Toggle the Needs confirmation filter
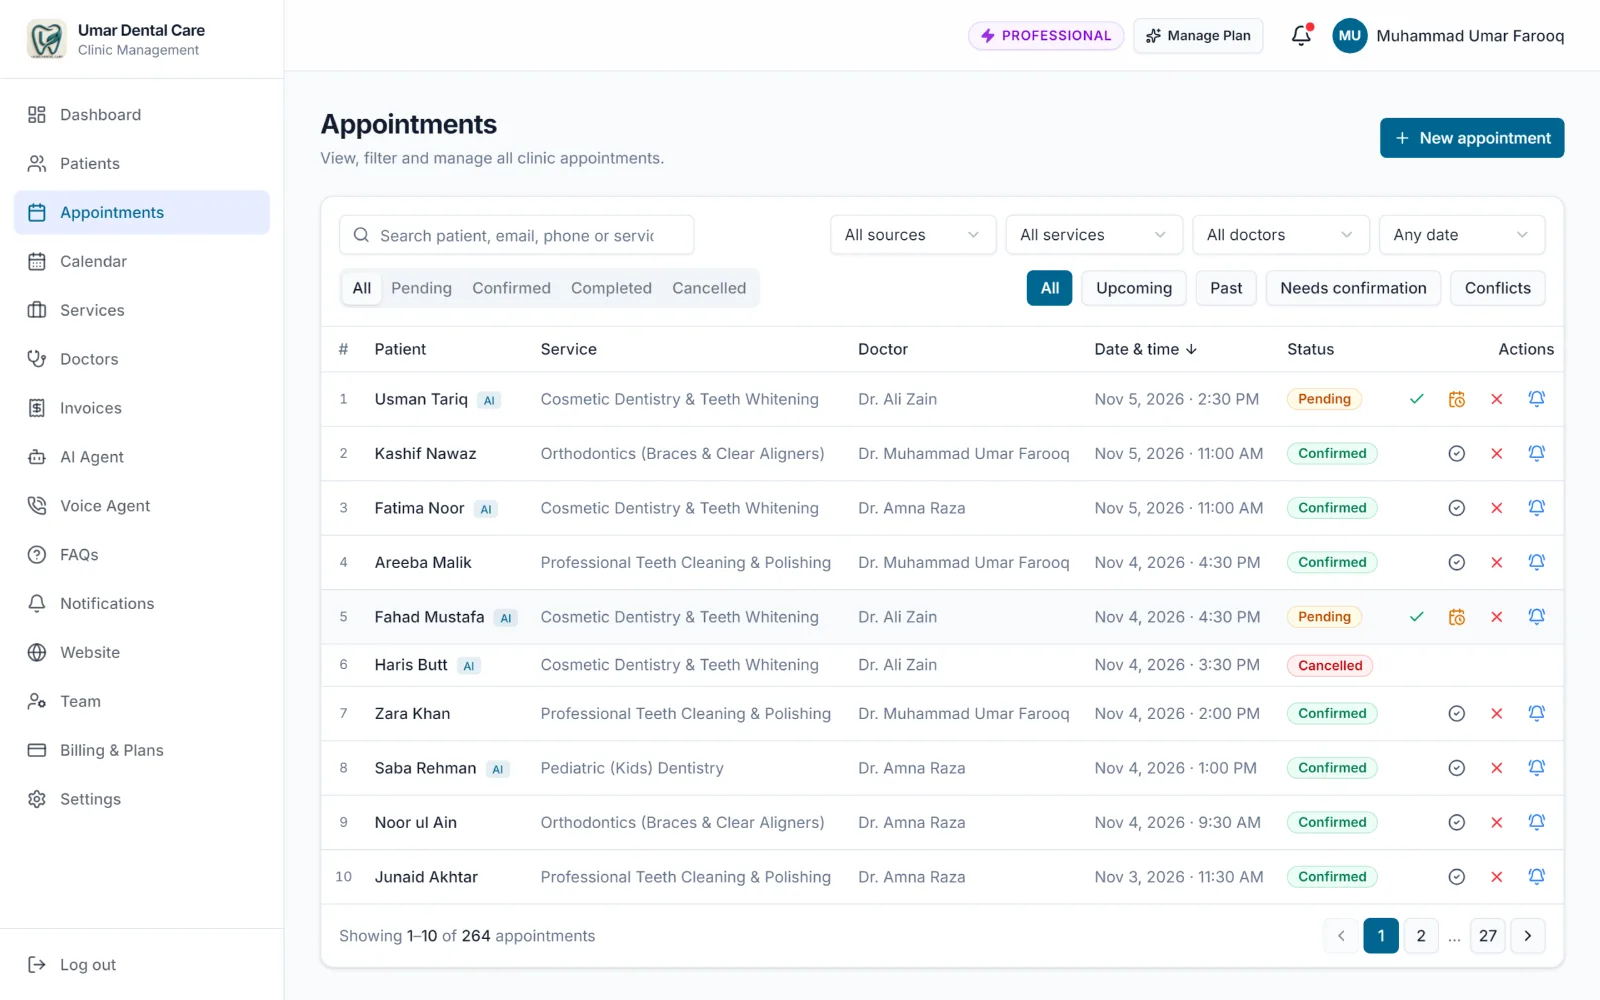Image resolution: width=1600 pixels, height=1000 pixels. tap(1353, 288)
